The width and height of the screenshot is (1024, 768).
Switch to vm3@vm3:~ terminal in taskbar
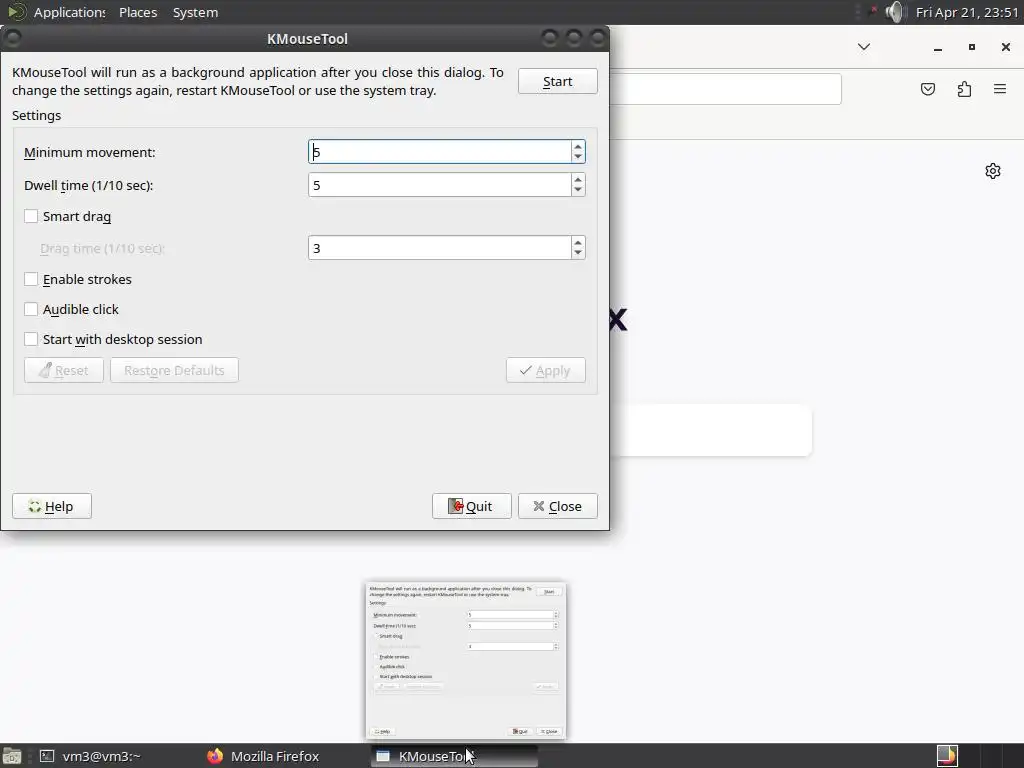coord(91,756)
